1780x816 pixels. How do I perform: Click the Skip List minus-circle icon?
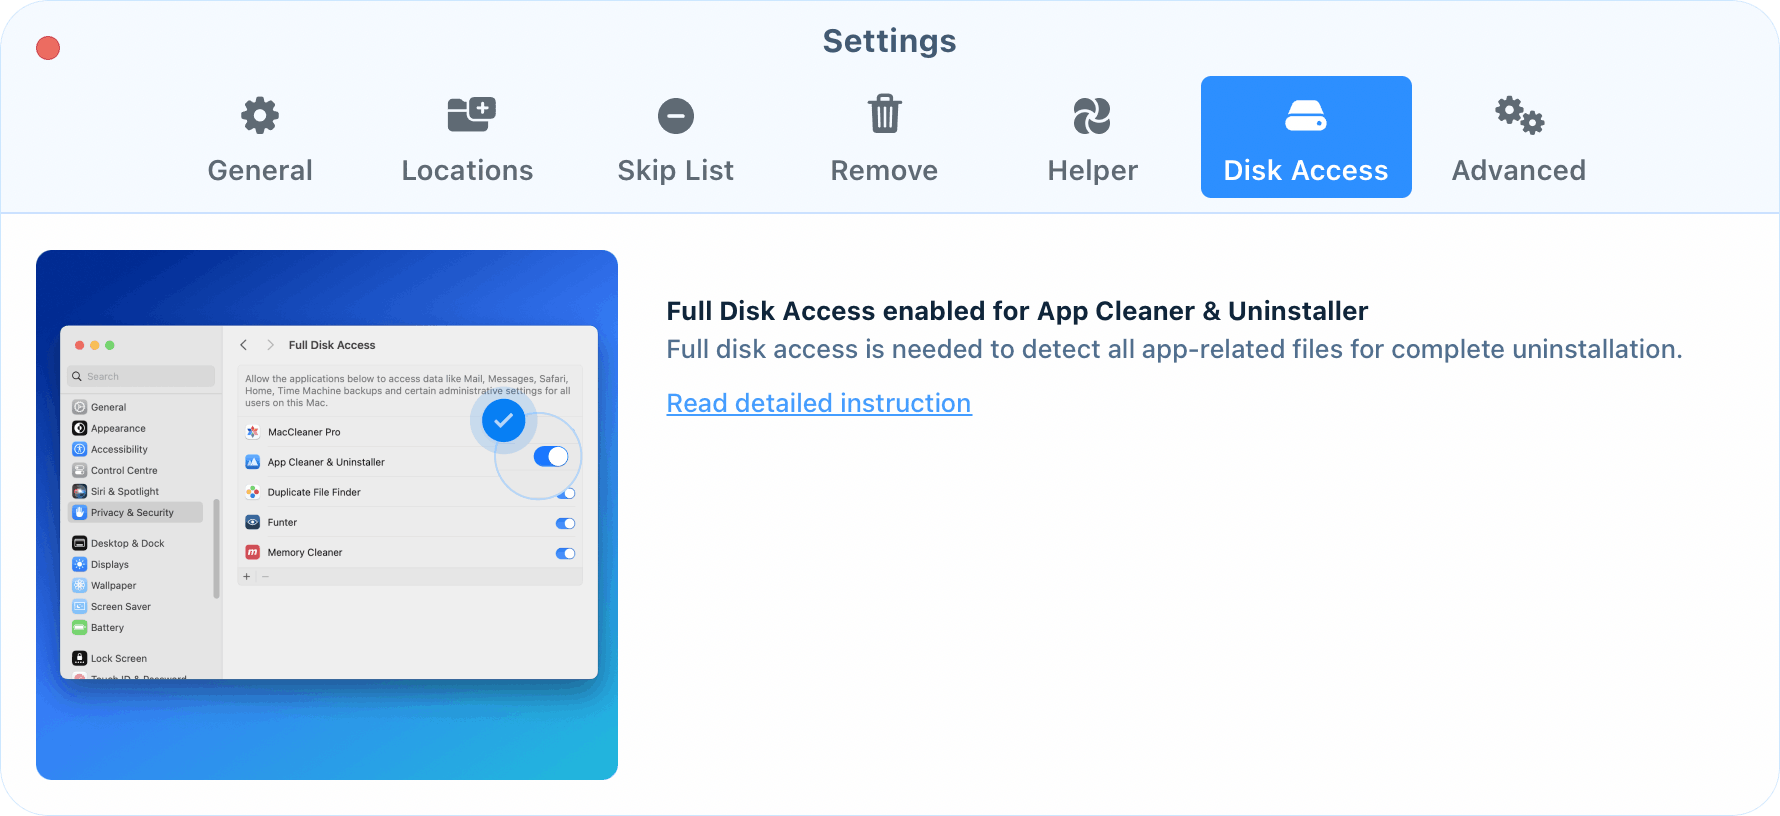point(676,116)
